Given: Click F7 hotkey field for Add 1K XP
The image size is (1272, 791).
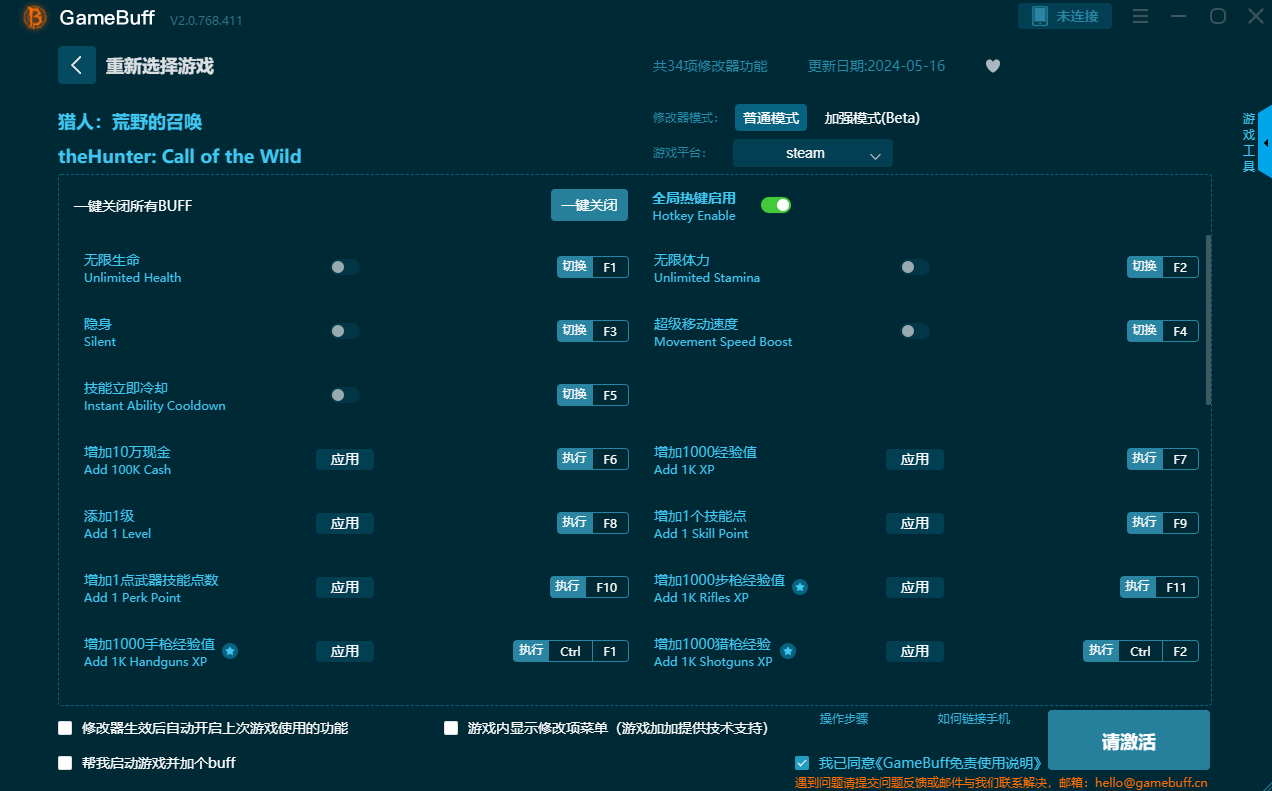Looking at the screenshot, I should [x=1180, y=459].
